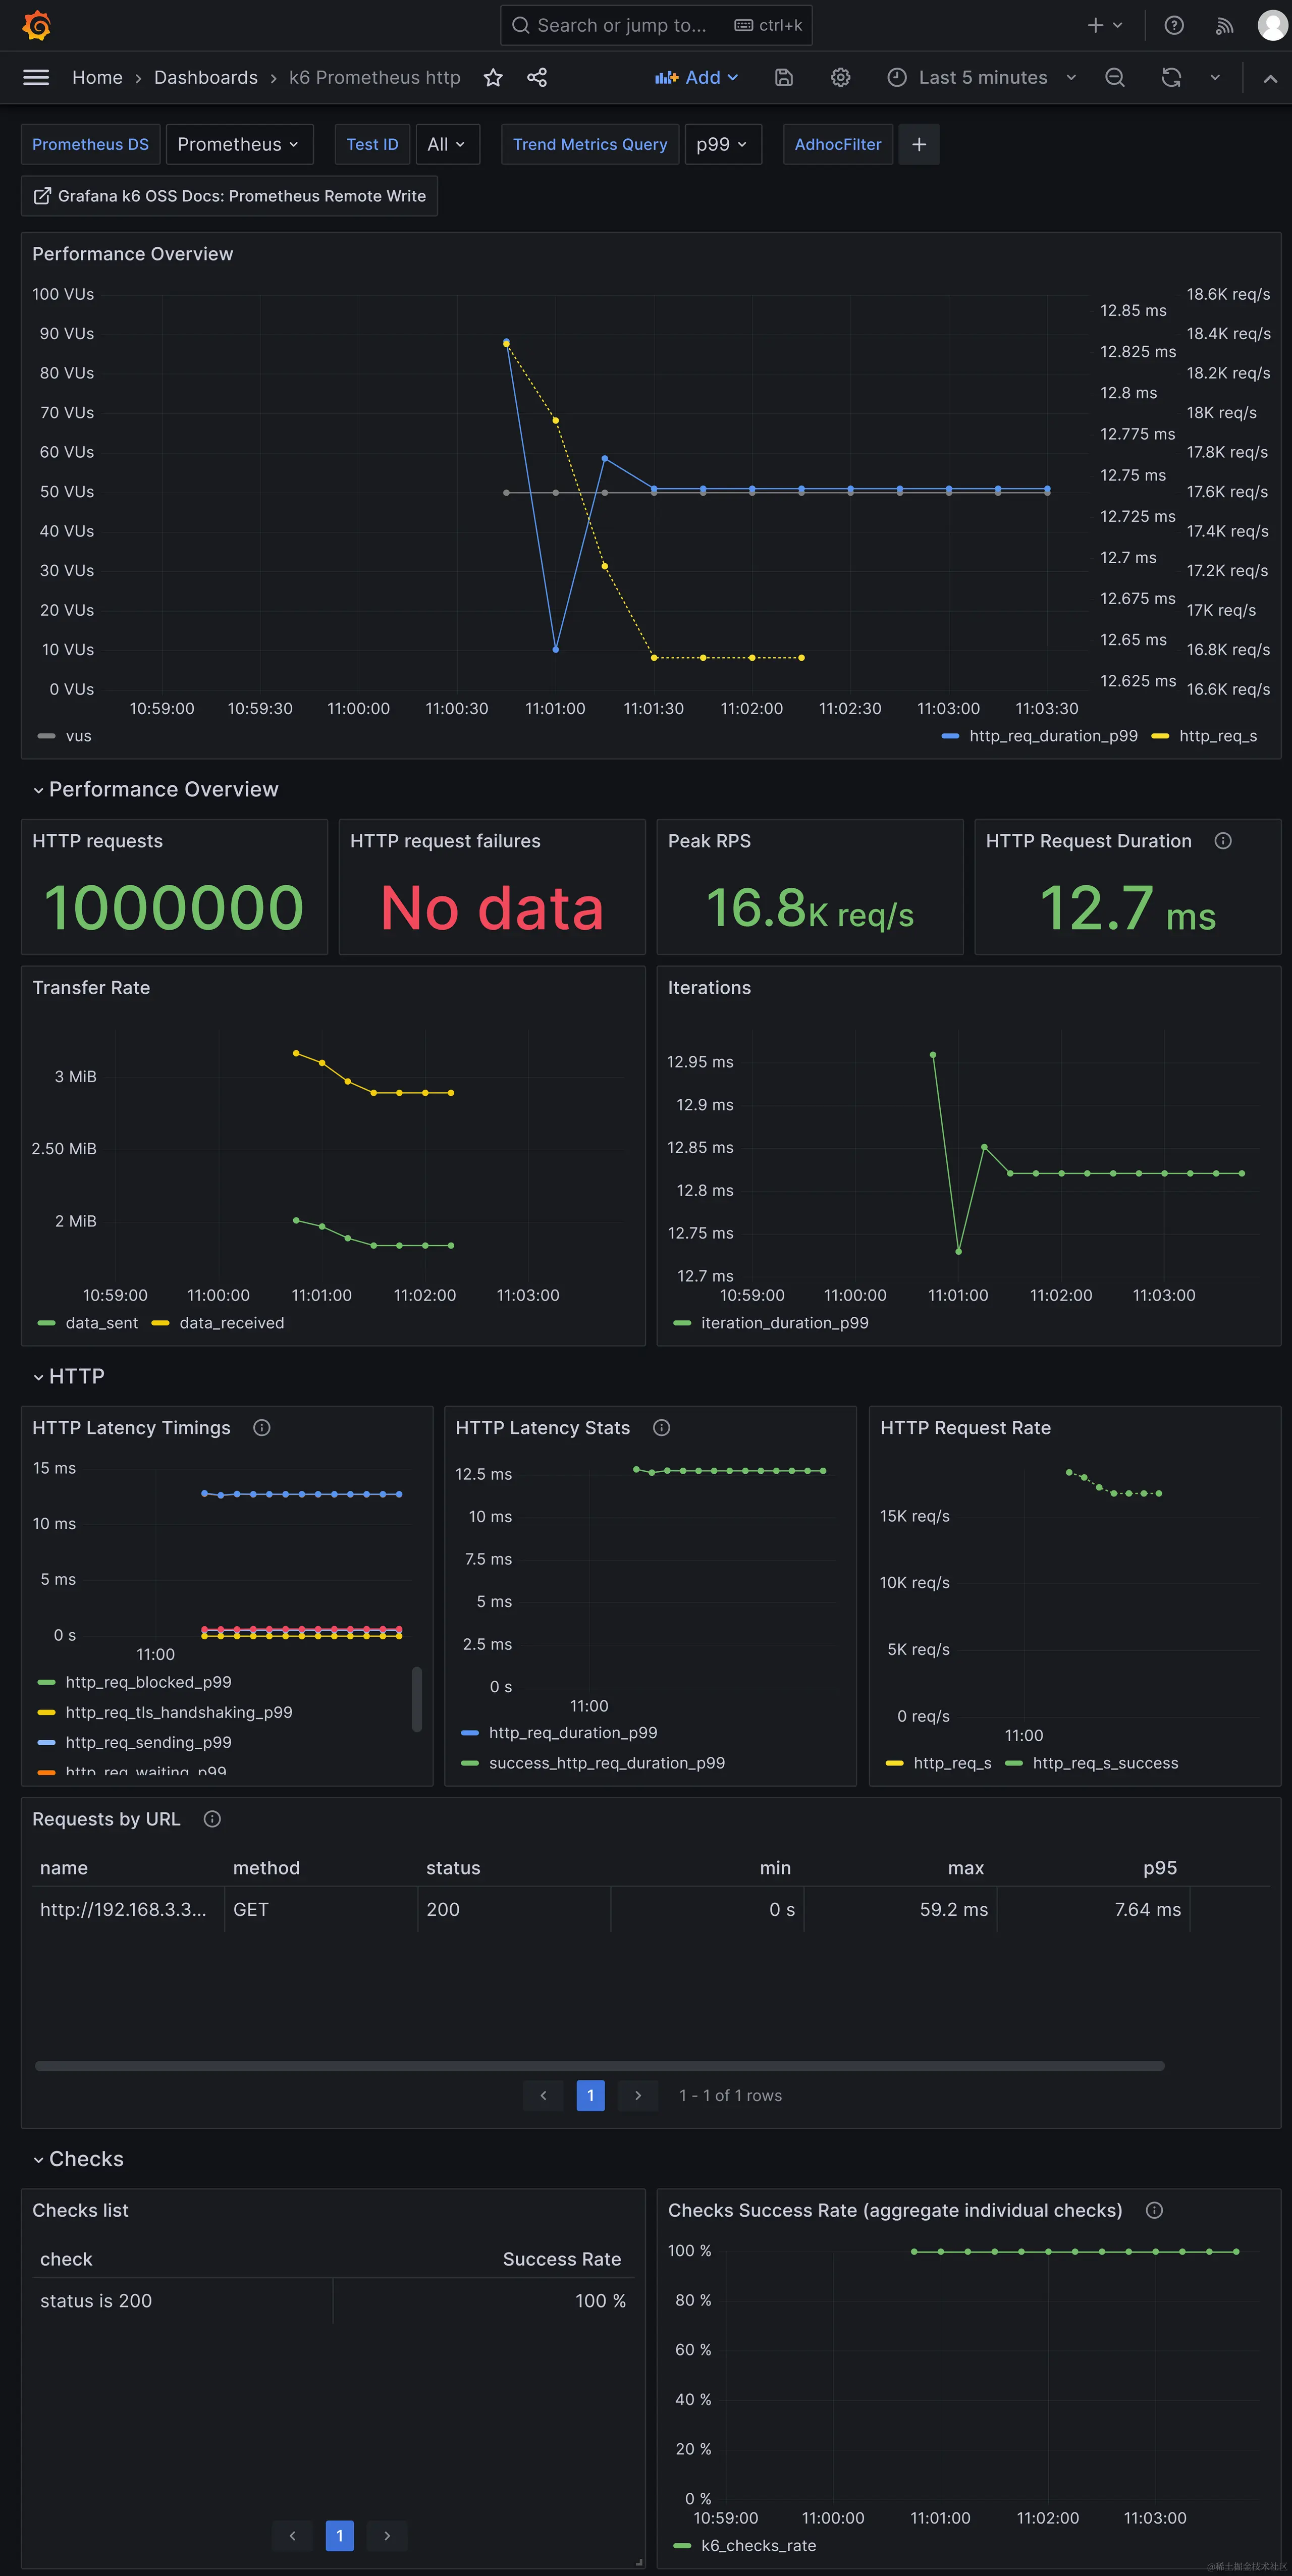Open Grafana k6 OSS Docs link
This screenshot has height=2576, width=1292.
click(230, 196)
